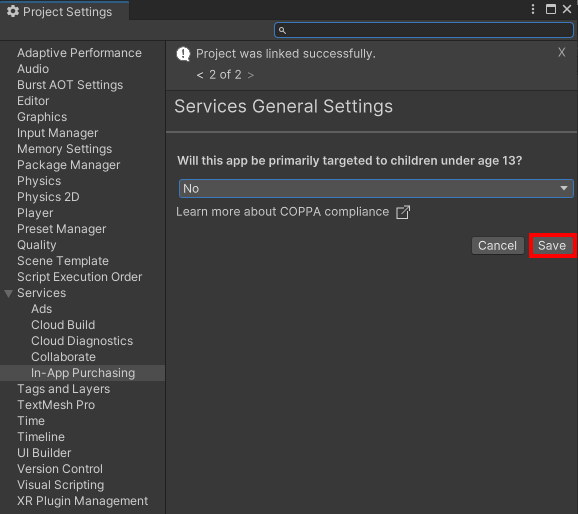Open Physics 2D settings

pyautogui.click(x=48, y=197)
